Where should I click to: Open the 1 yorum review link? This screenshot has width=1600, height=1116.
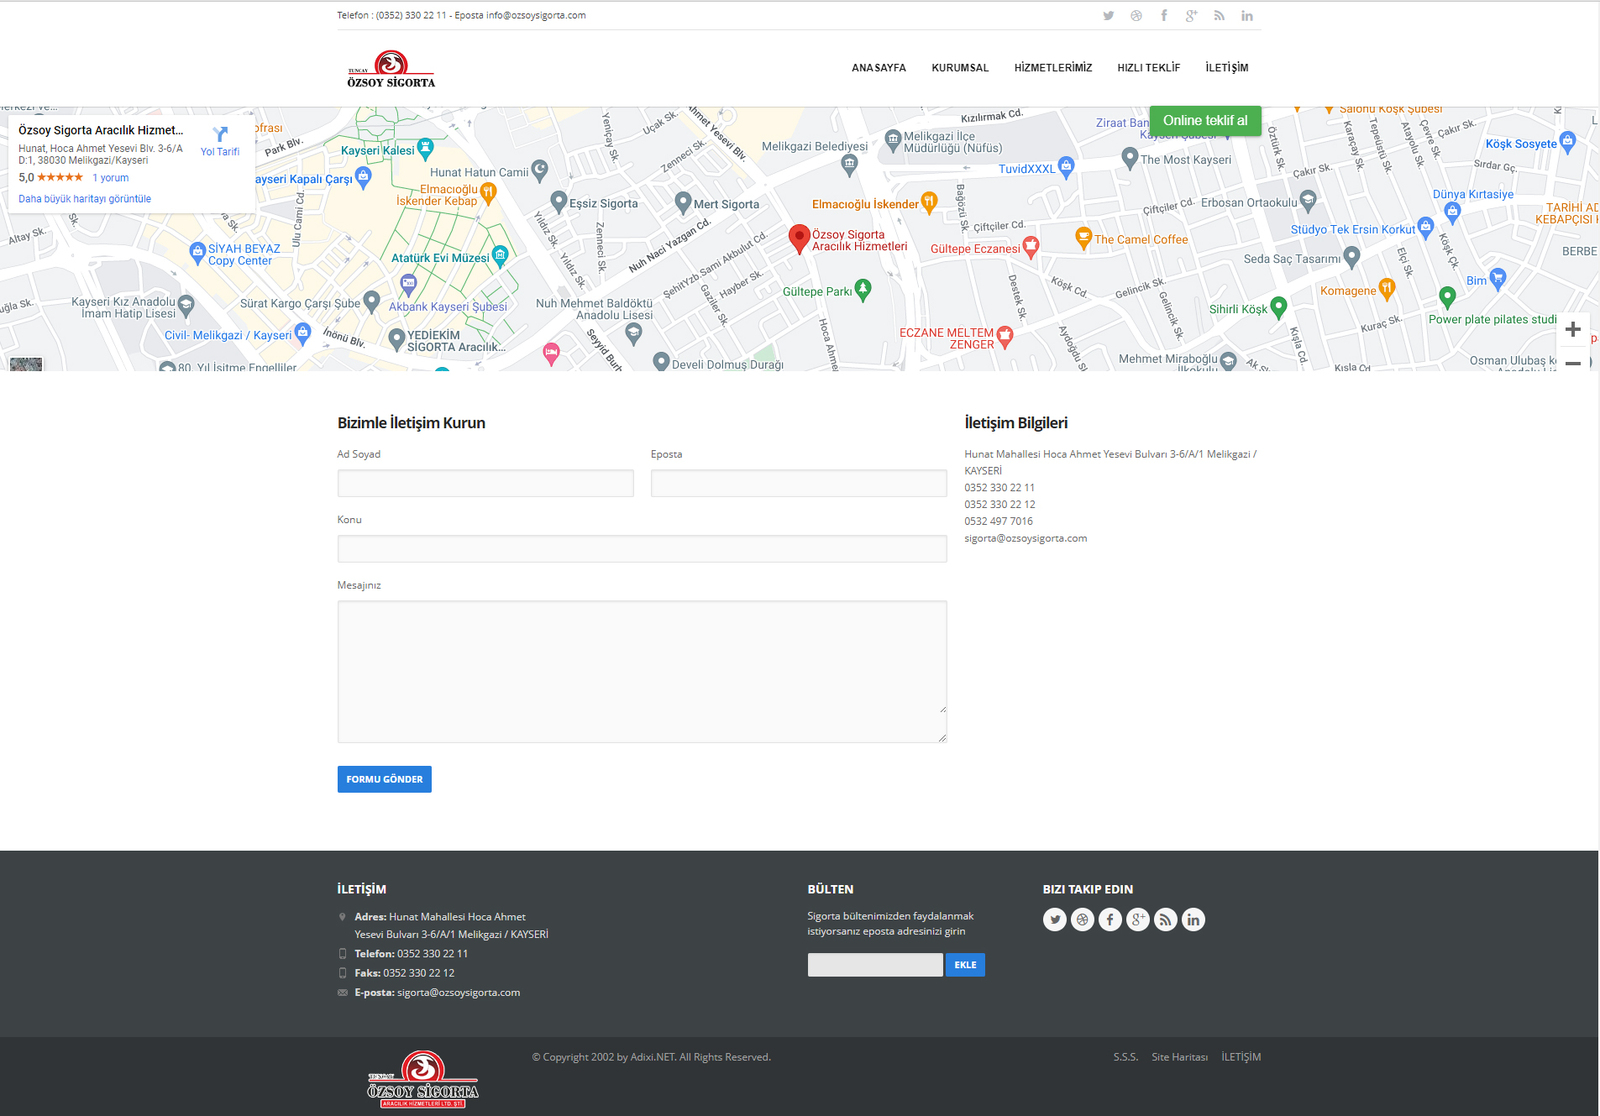coord(111,178)
